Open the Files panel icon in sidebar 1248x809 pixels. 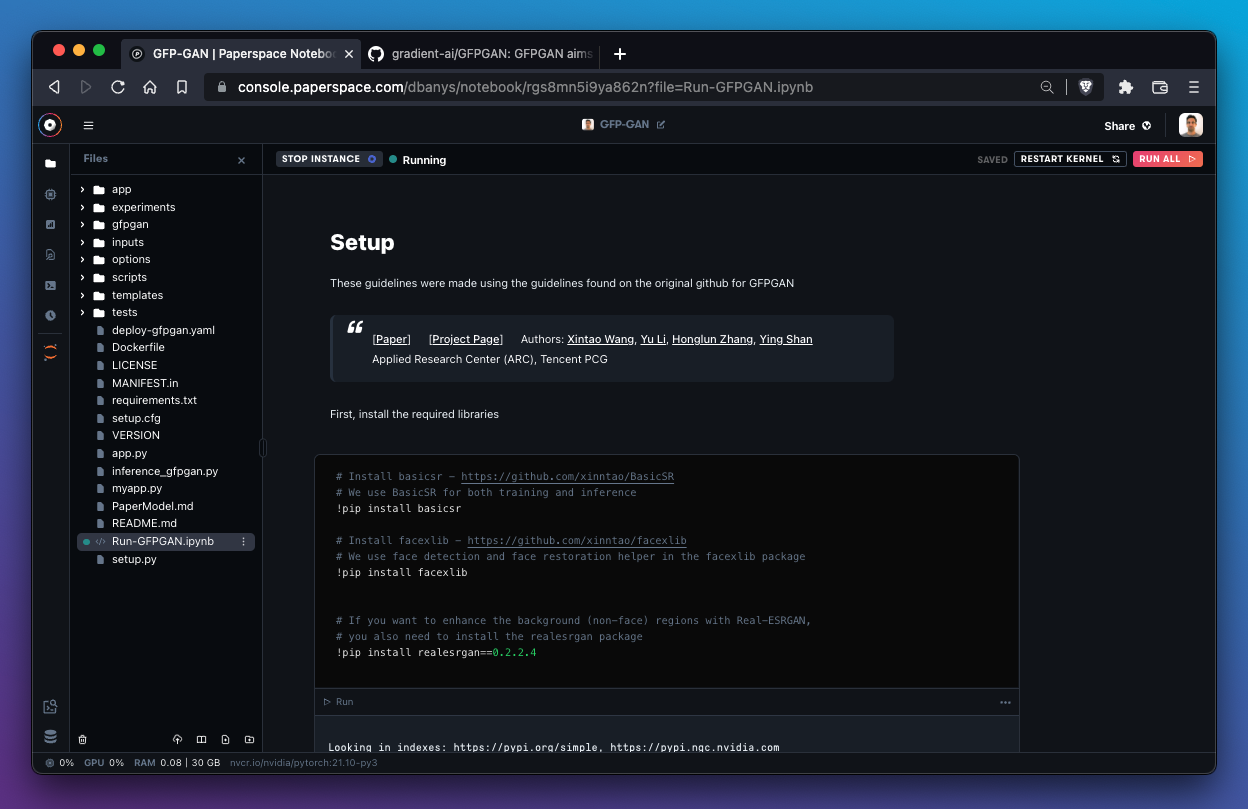click(50, 163)
